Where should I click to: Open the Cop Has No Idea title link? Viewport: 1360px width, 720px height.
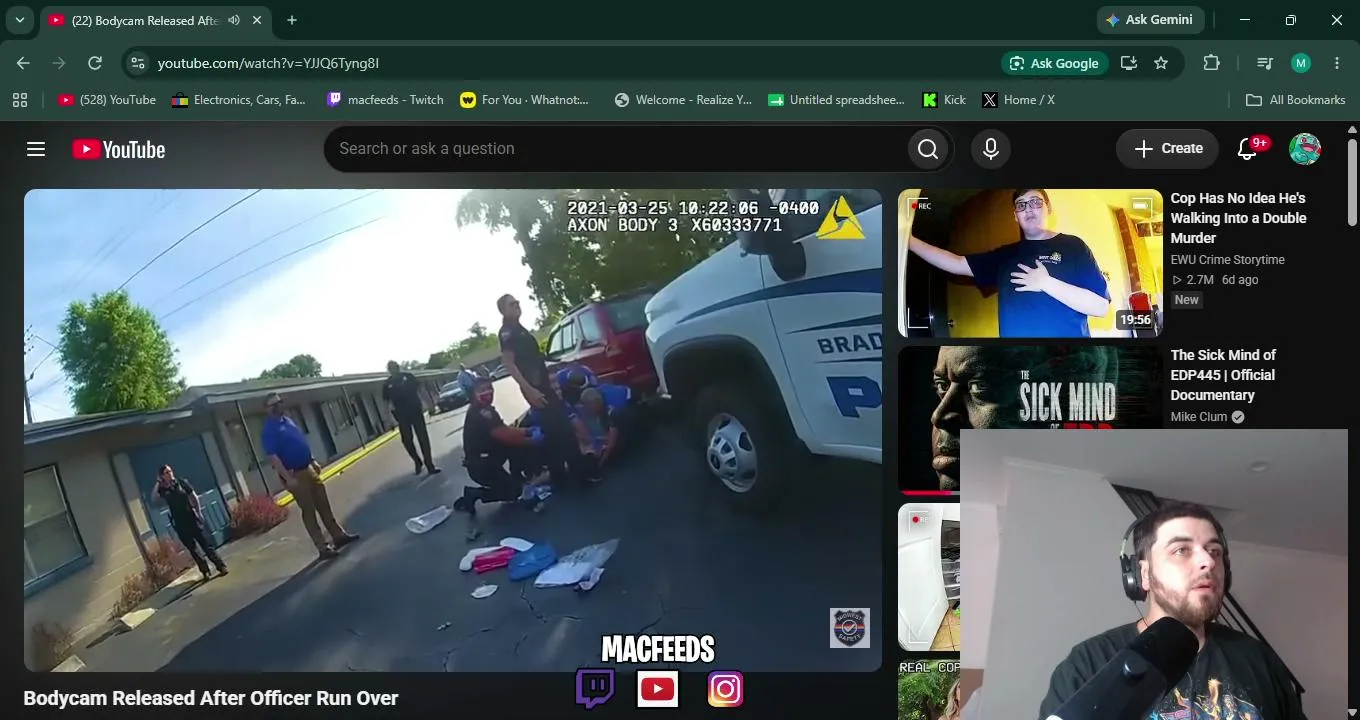[1239, 218]
